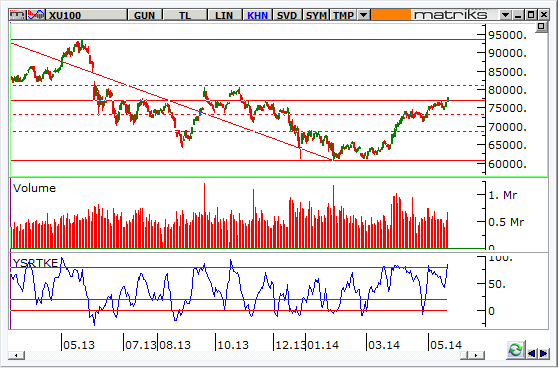
Task: Minimize the chart window
Action: (518, 15)
